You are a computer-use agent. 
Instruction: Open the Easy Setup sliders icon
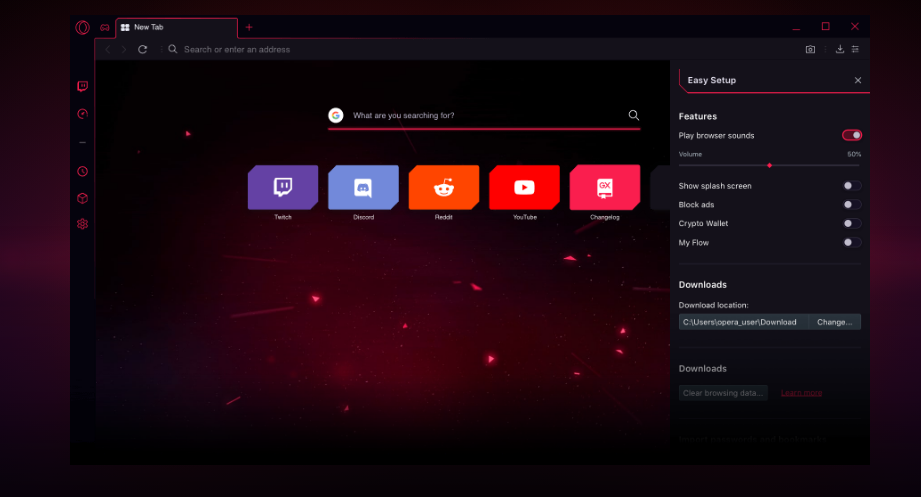855,49
